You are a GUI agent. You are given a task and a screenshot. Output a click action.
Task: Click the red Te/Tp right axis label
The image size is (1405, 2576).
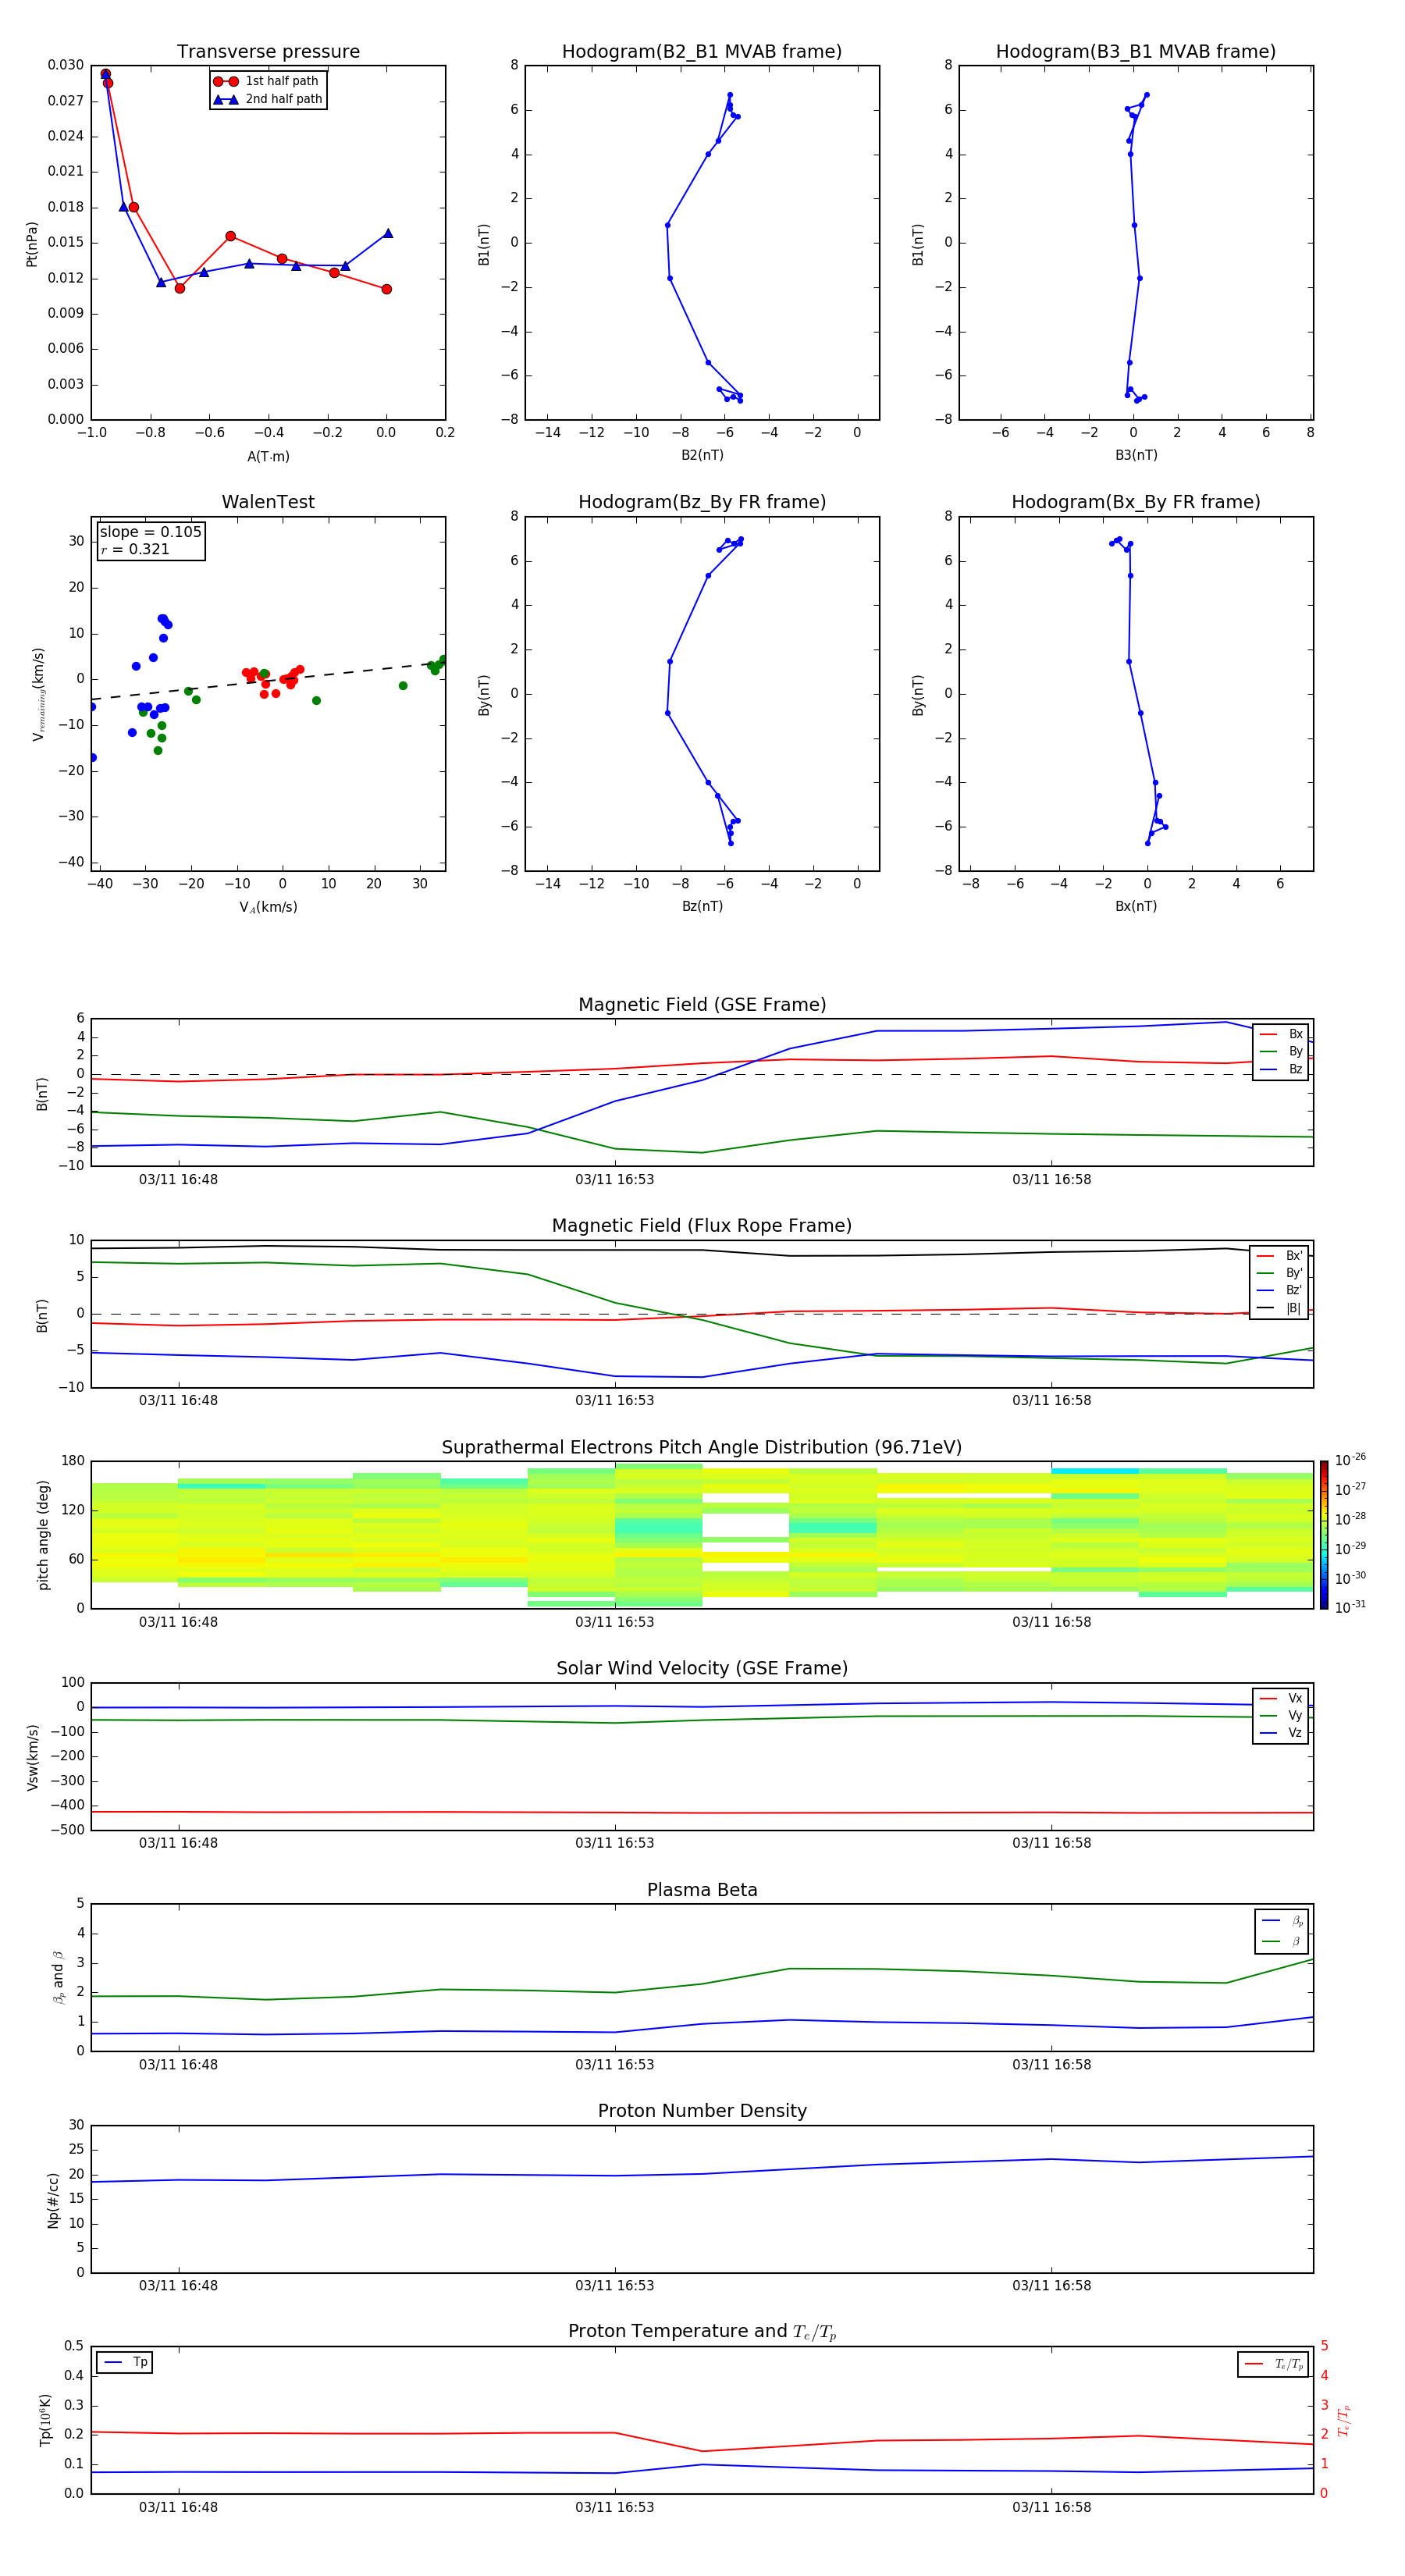1343,2420
